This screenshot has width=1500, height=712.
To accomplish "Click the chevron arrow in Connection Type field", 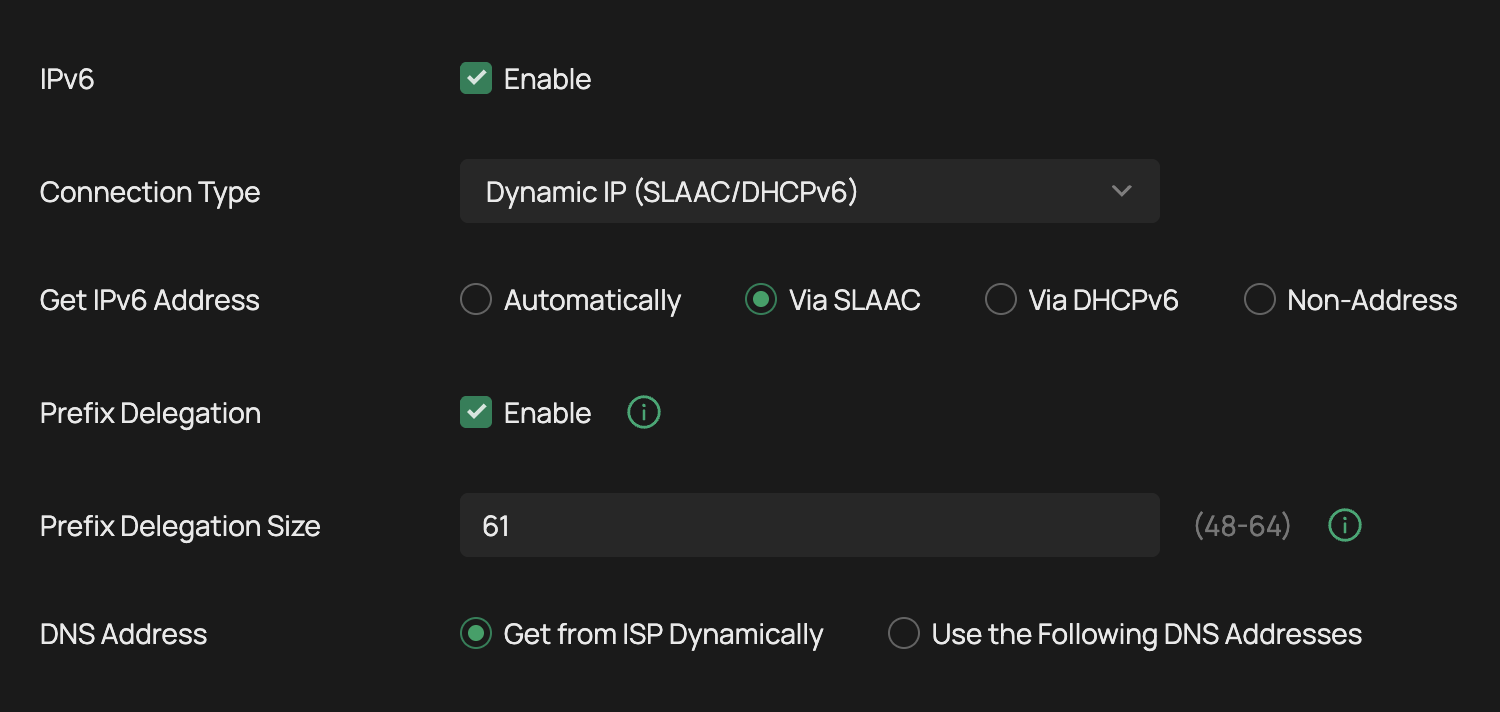I will click(x=1121, y=191).
